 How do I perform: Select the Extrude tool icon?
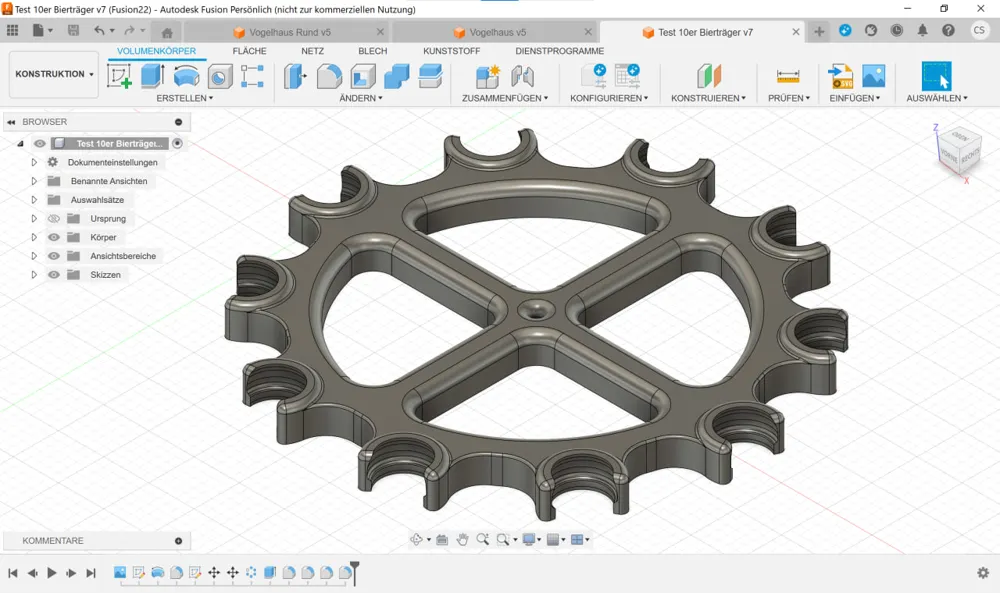152,76
